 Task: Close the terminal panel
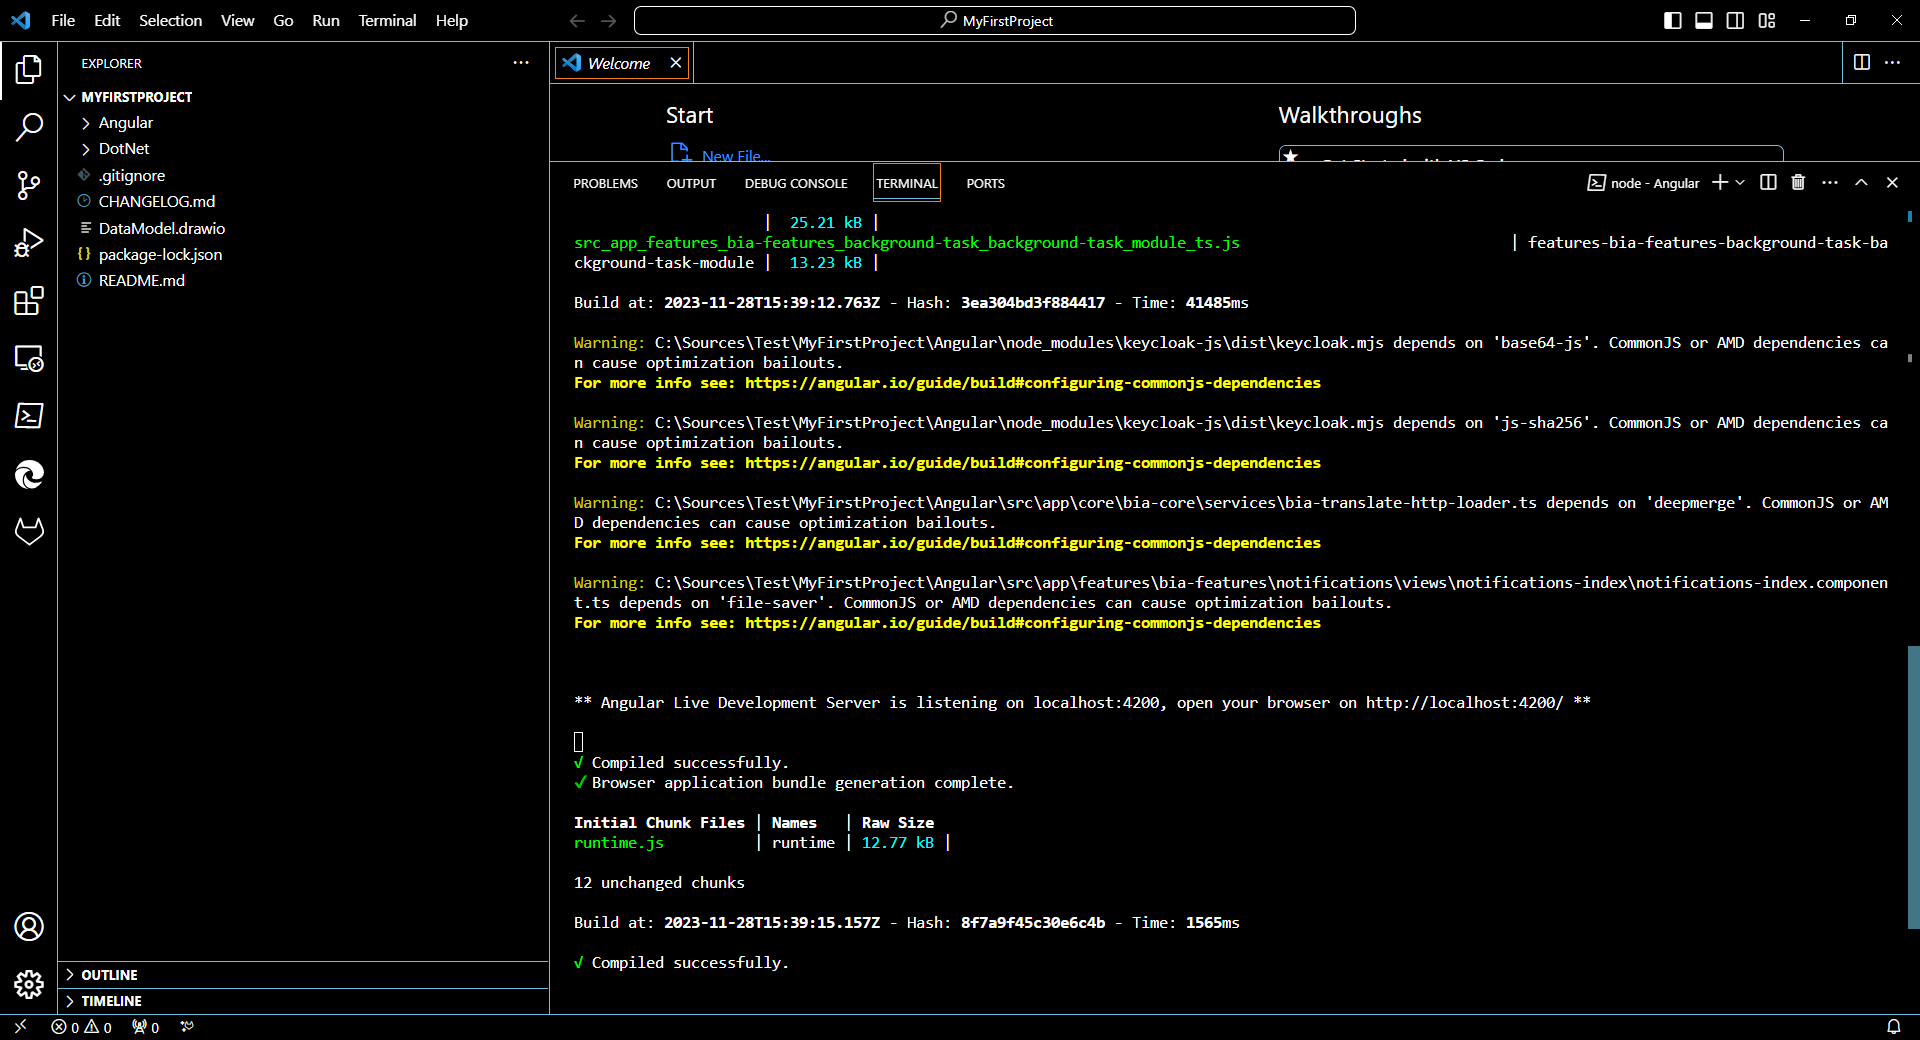click(x=1892, y=183)
